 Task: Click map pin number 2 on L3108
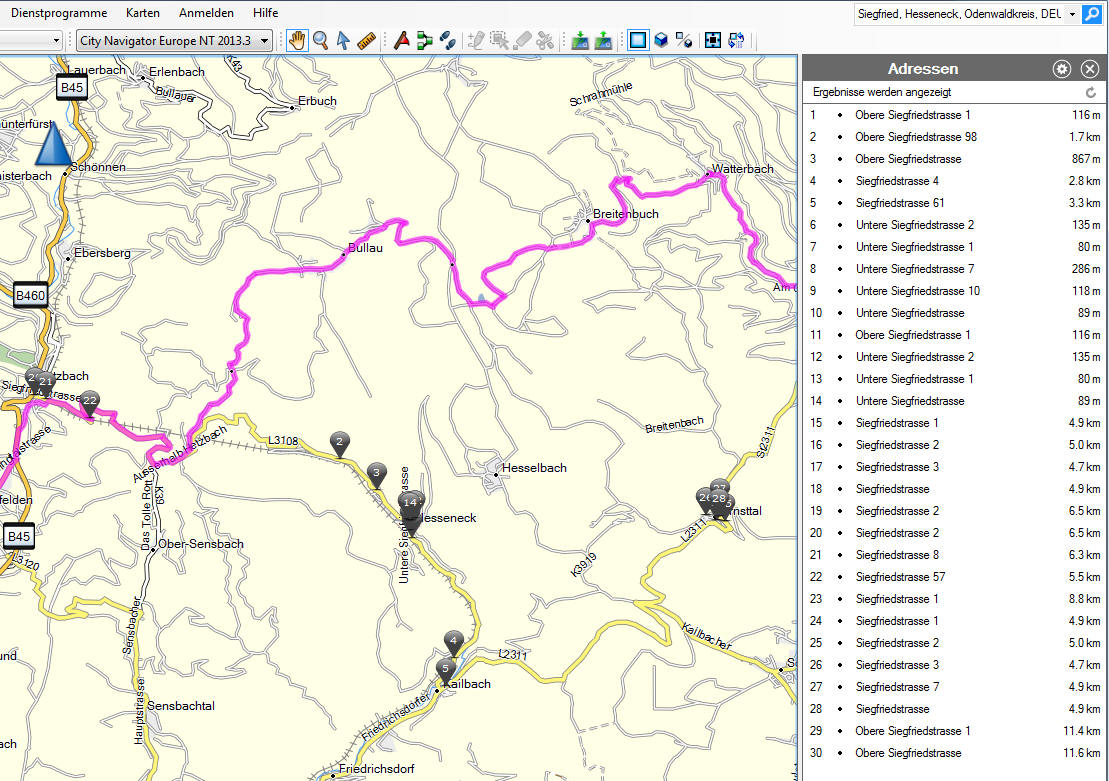tap(340, 443)
